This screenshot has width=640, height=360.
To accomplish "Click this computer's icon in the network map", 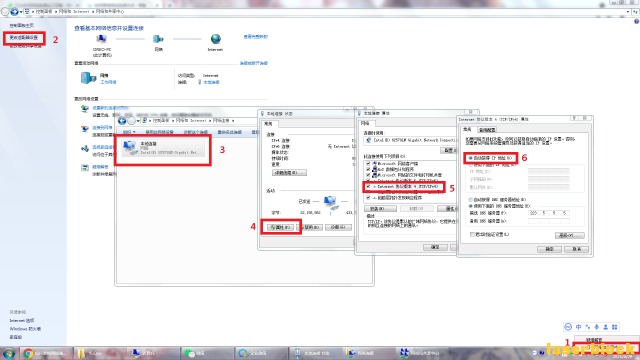I will tap(101, 39).
